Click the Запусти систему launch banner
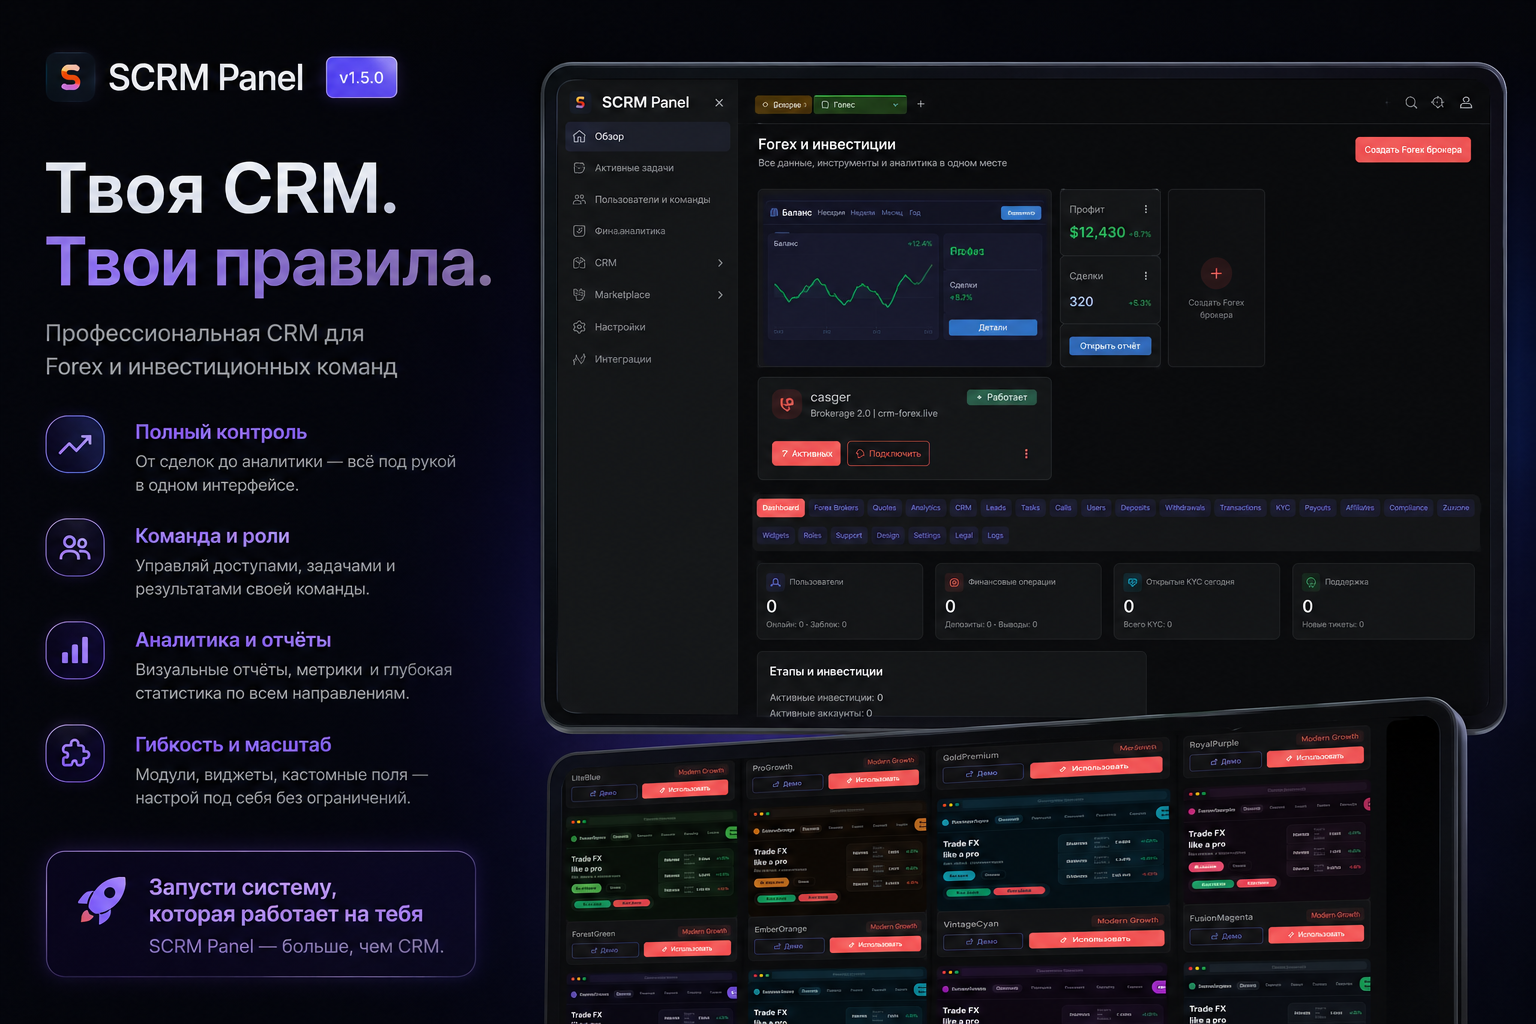1536x1024 pixels. pos(260,914)
